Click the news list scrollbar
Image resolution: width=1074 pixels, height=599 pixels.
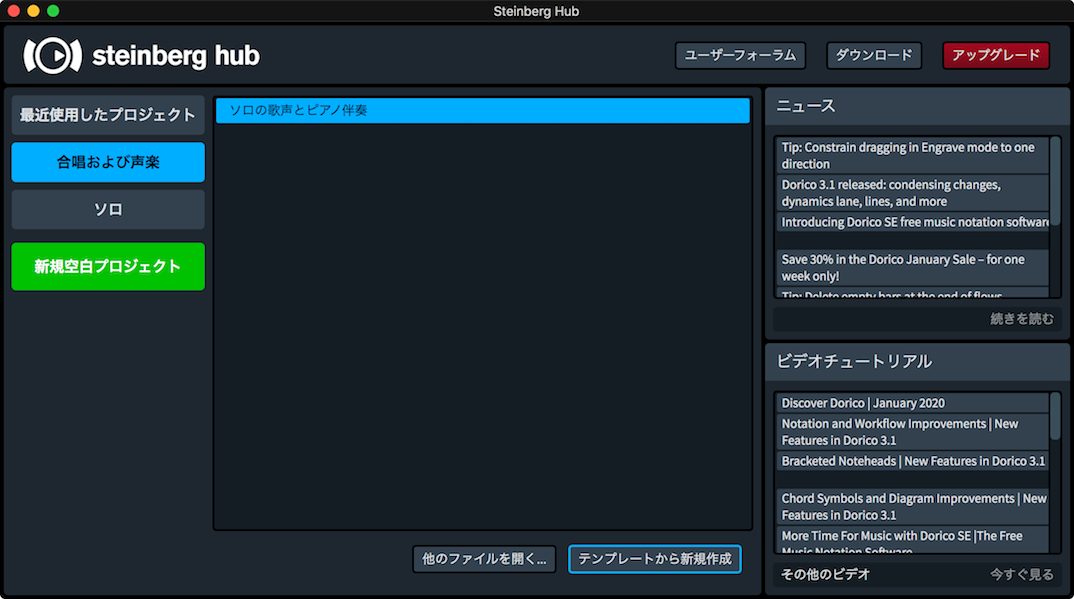(1056, 181)
